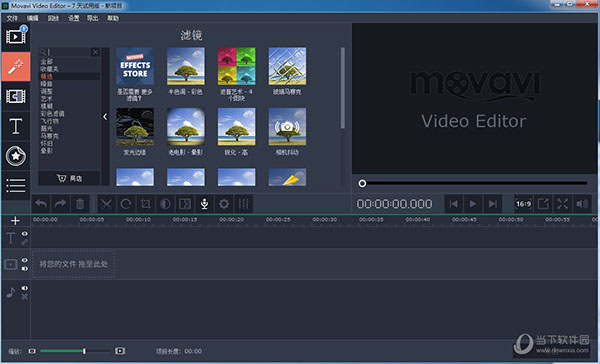Click the Play button under preview
Viewport: 600px width, 364px height.
click(x=473, y=204)
